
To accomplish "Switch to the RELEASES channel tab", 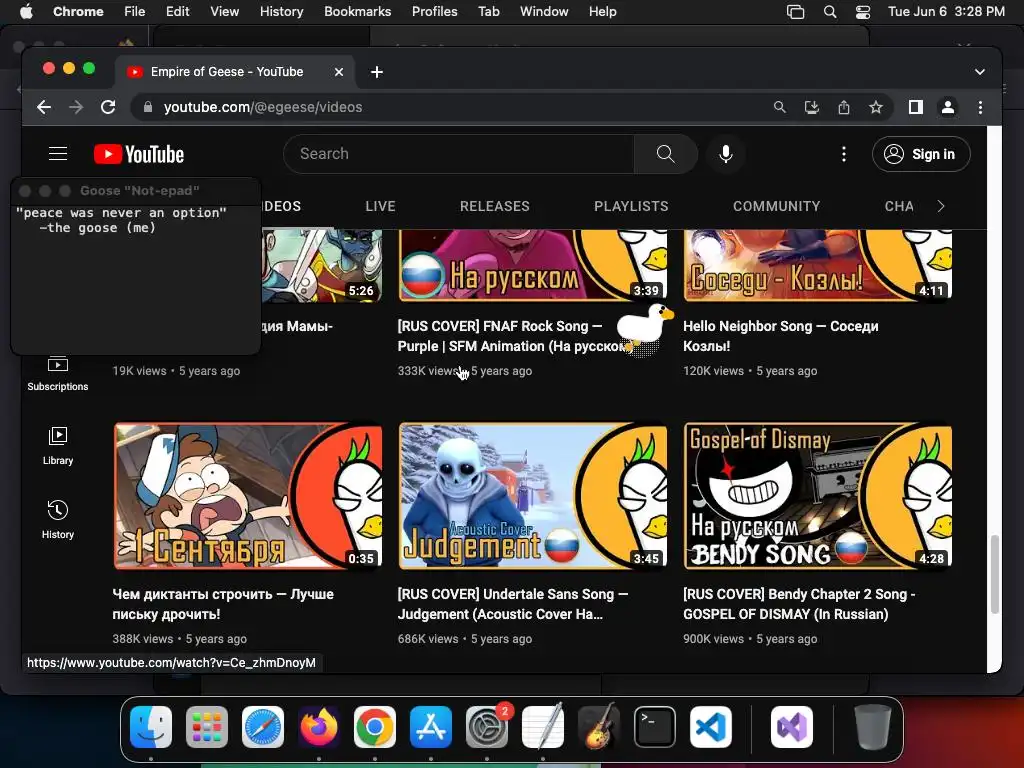I will (x=494, y=206).
